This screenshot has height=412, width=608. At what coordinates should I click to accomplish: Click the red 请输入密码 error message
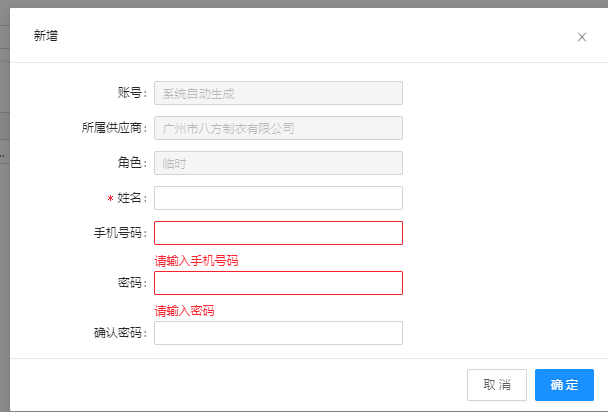click(184, 311)
